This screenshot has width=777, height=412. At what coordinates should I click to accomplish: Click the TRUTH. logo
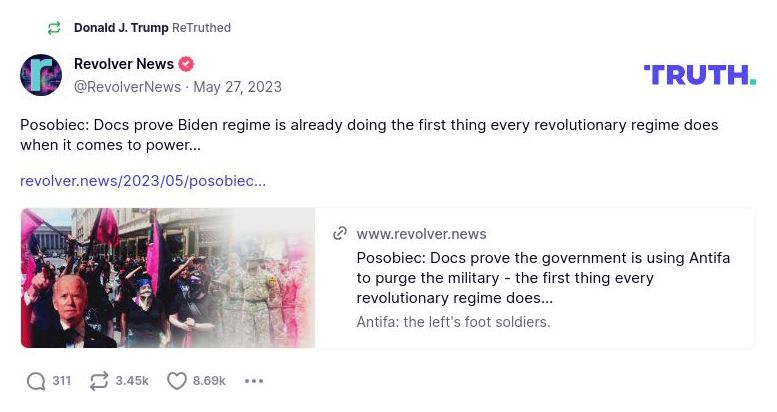tap(700, 75)
